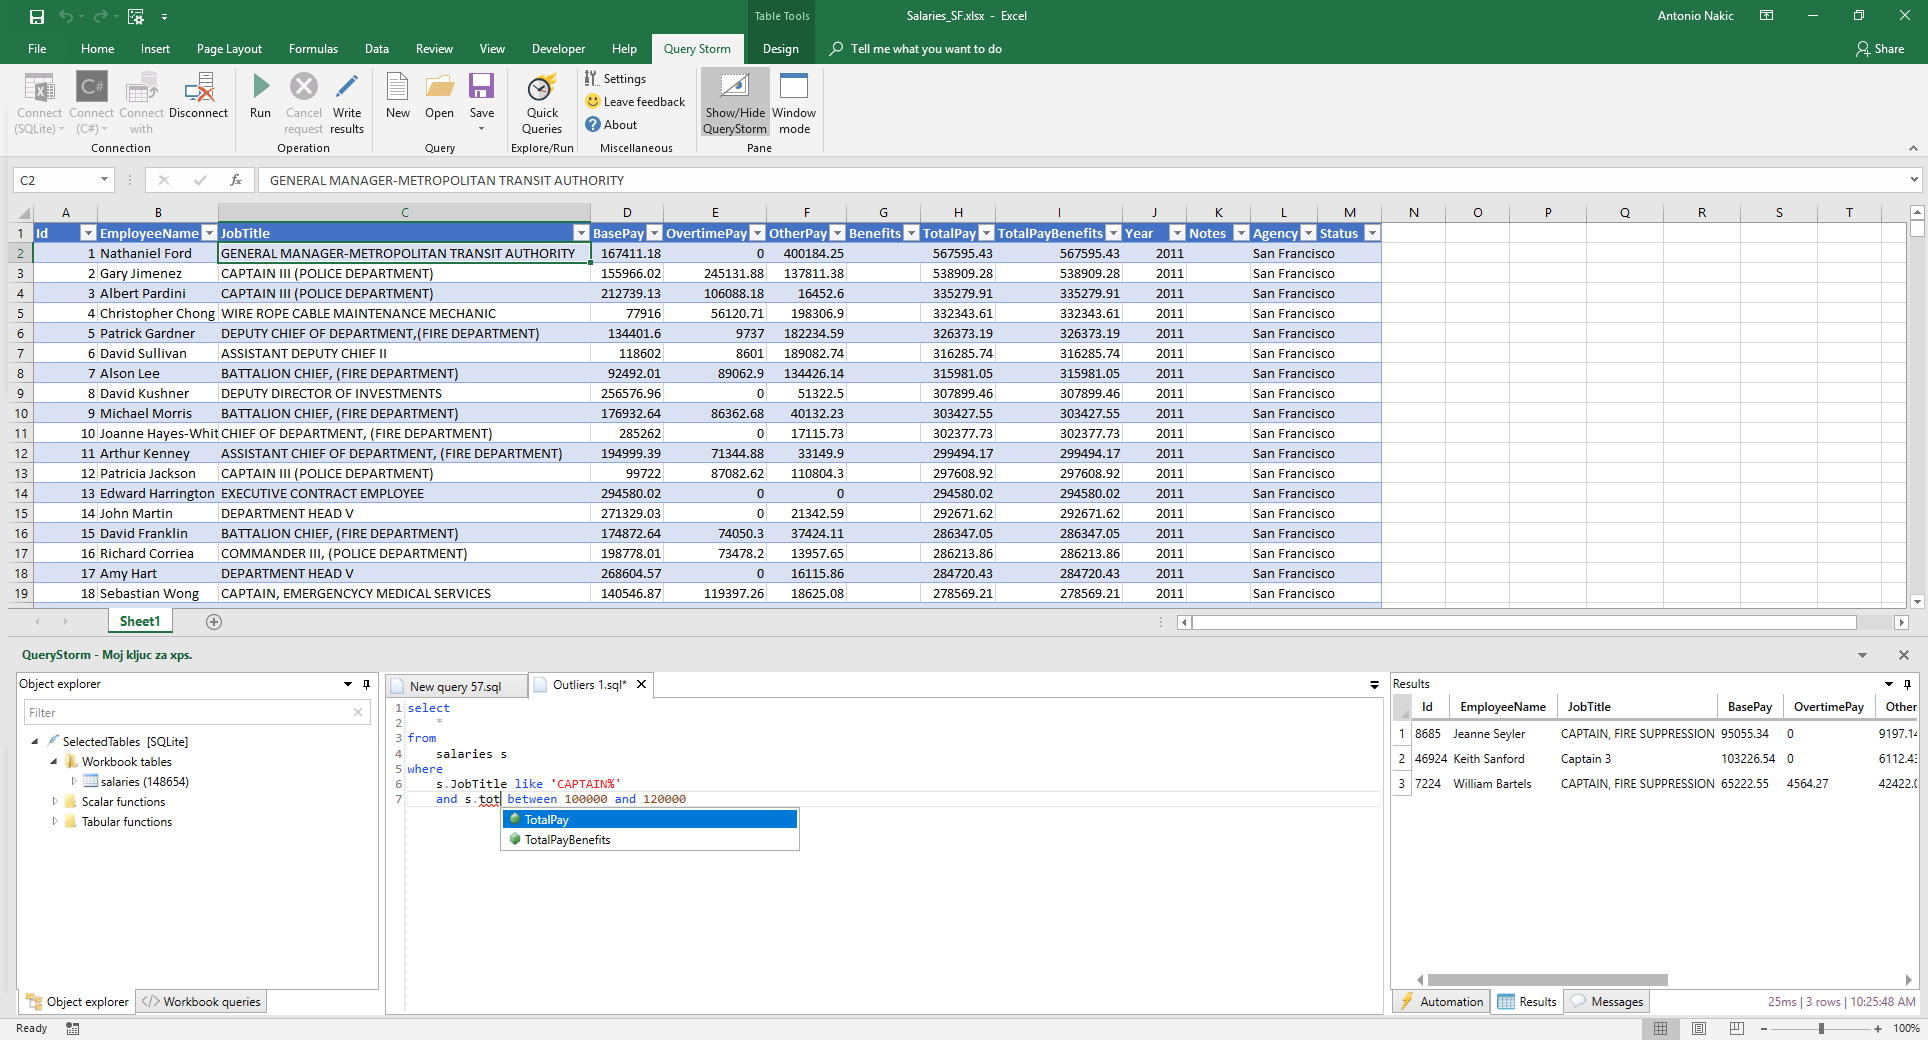Open the Quick Queries tool

click(x=542, y=90)
